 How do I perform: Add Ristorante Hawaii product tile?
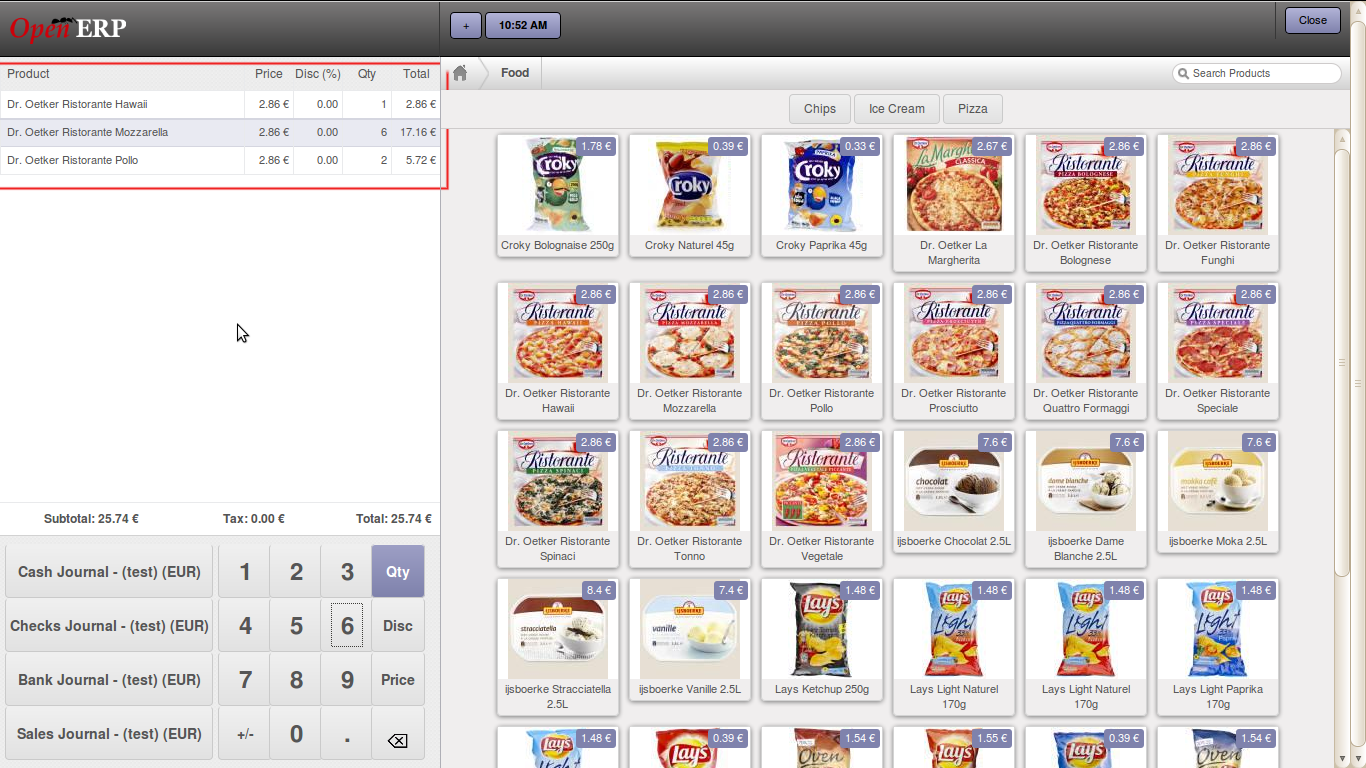tap(558, 351)
